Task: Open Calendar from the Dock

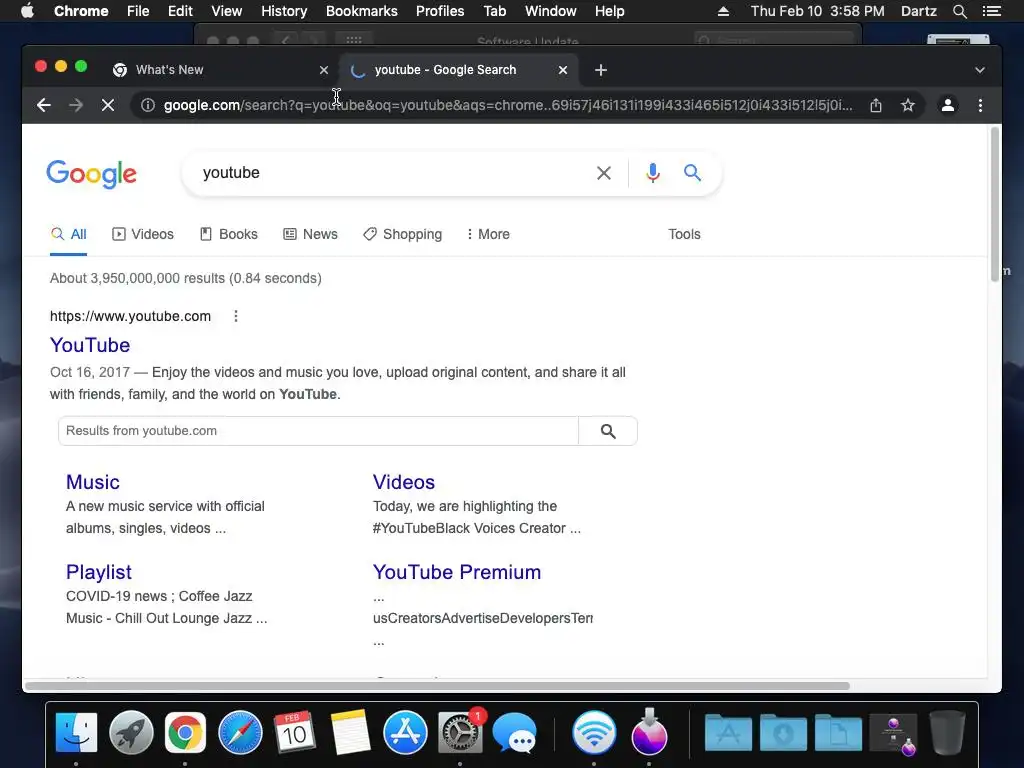Action: [295, 732]
